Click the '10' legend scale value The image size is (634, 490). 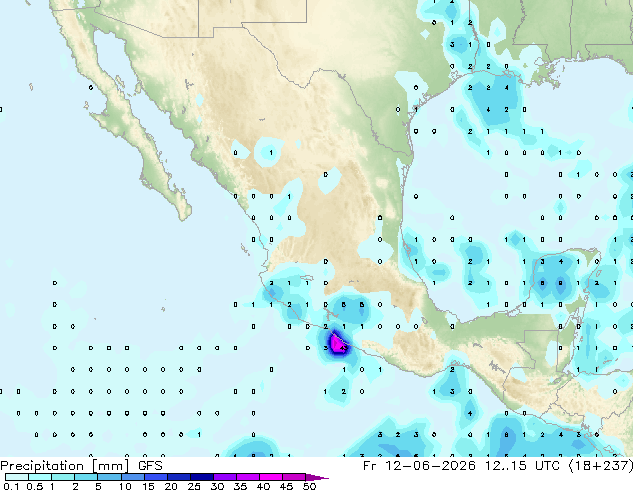125,486
